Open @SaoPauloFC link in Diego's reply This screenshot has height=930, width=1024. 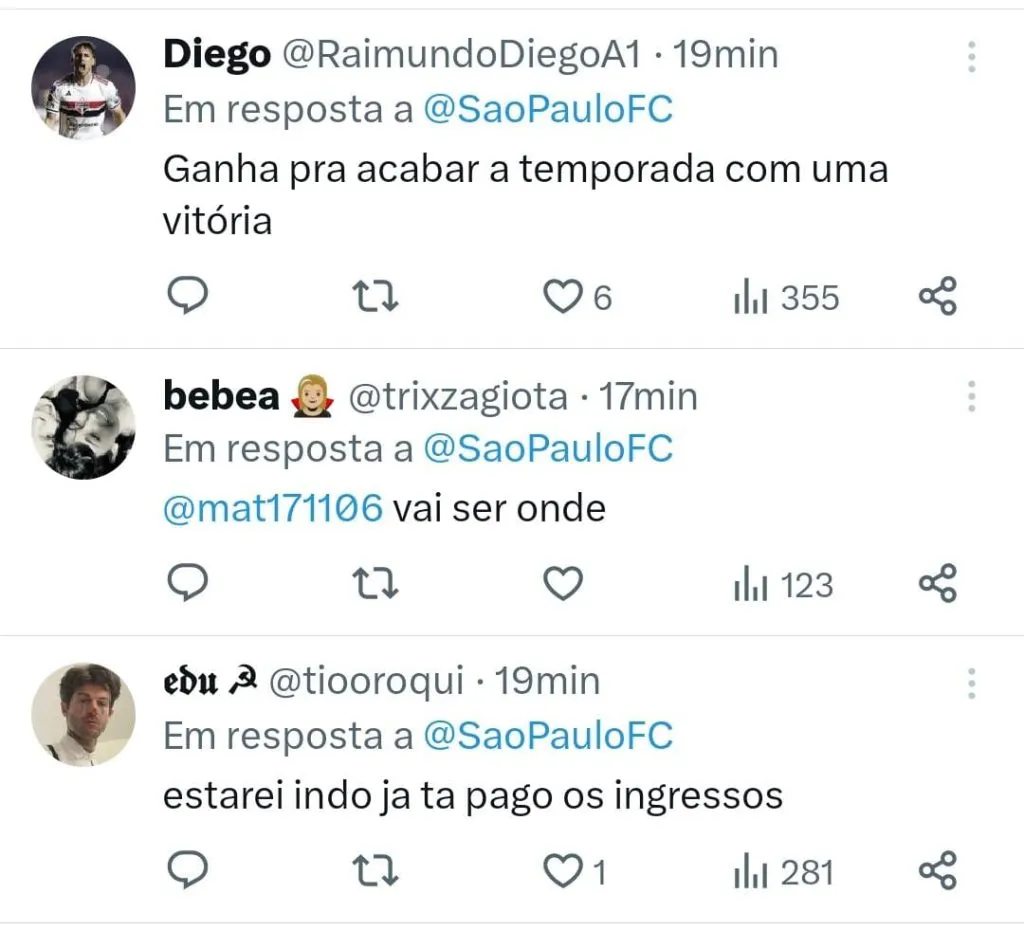click(548, 110)
